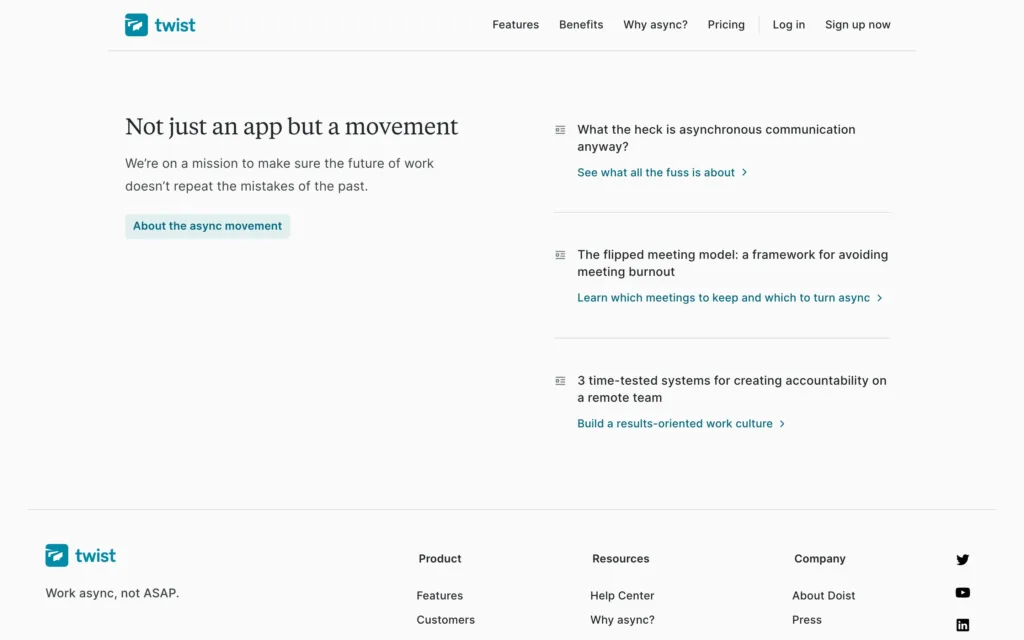Open Press link in footer Company column
This screenshot has height=640, width=1024.
point(807,620)
